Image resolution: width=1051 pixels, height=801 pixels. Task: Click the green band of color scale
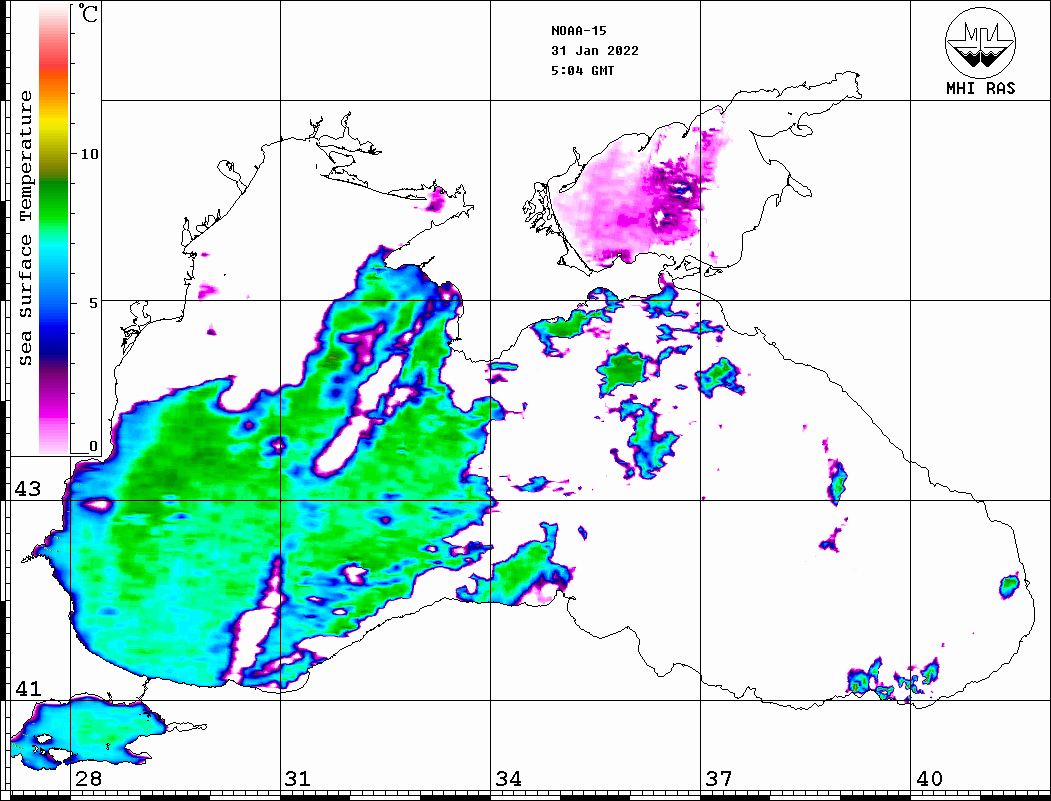coord(54,208)
